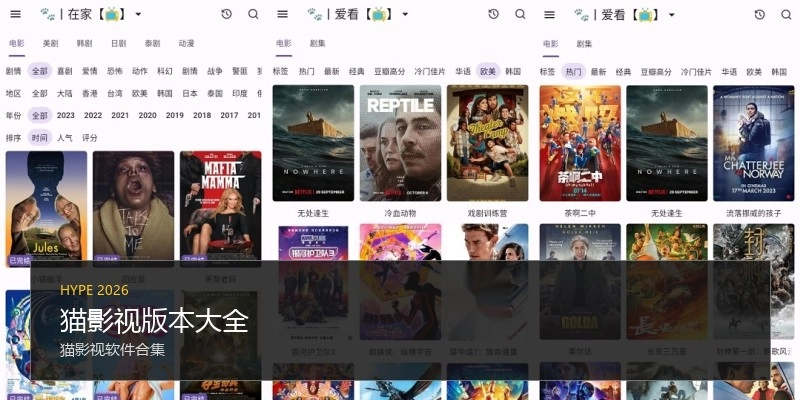The width and height of the screenshot is (800, 400).
Task: Select 电影 tab on the 在家 screen
Action: point(16,43)
